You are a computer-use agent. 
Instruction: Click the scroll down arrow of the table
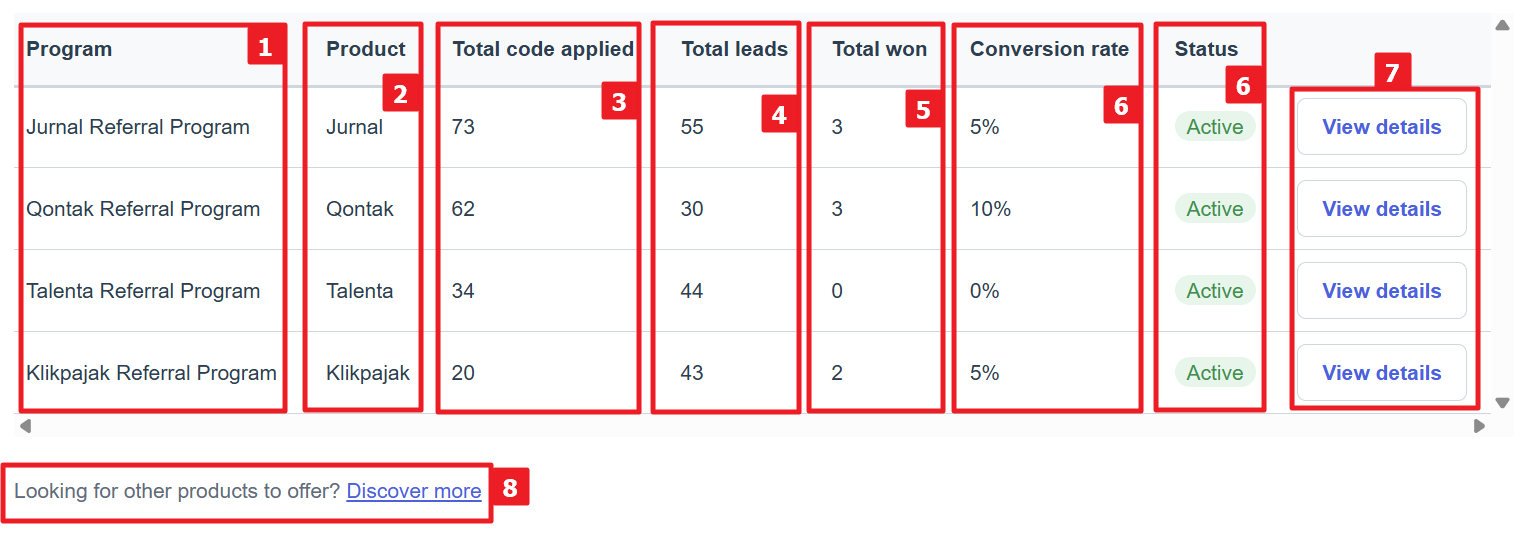[x=1502, y=403]
